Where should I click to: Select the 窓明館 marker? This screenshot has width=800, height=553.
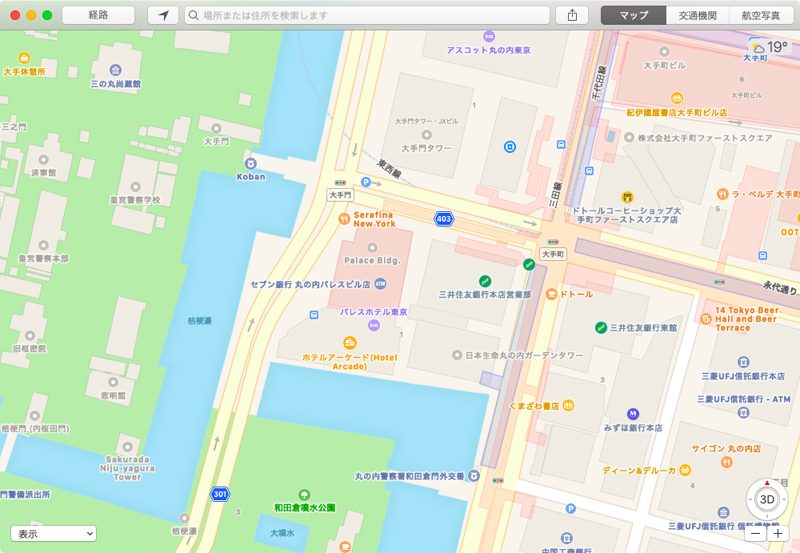(113, 383)
